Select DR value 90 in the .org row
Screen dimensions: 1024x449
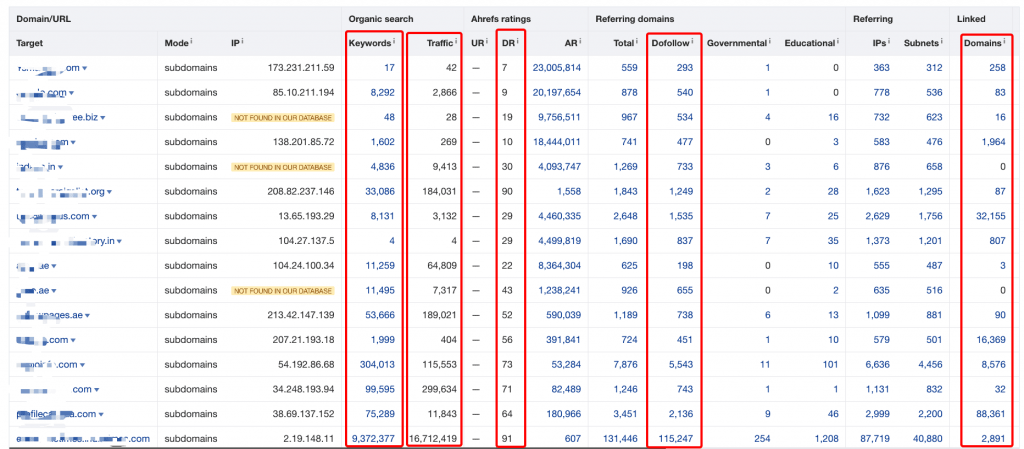click(507, 192)
